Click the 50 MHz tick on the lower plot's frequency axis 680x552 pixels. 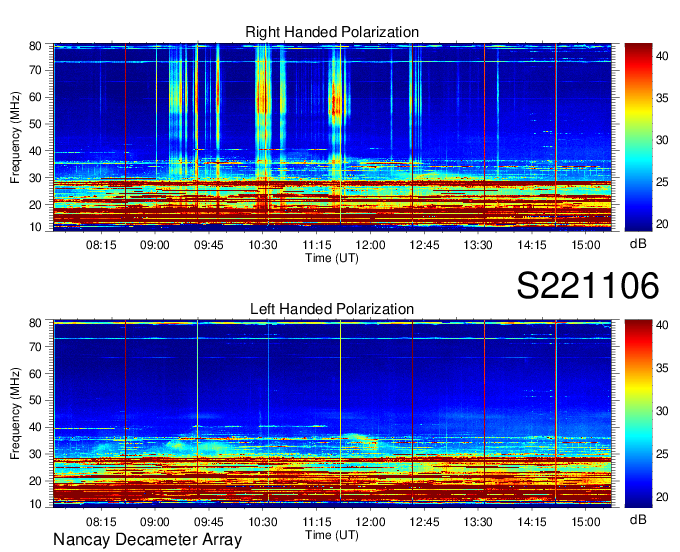point(35,400)
